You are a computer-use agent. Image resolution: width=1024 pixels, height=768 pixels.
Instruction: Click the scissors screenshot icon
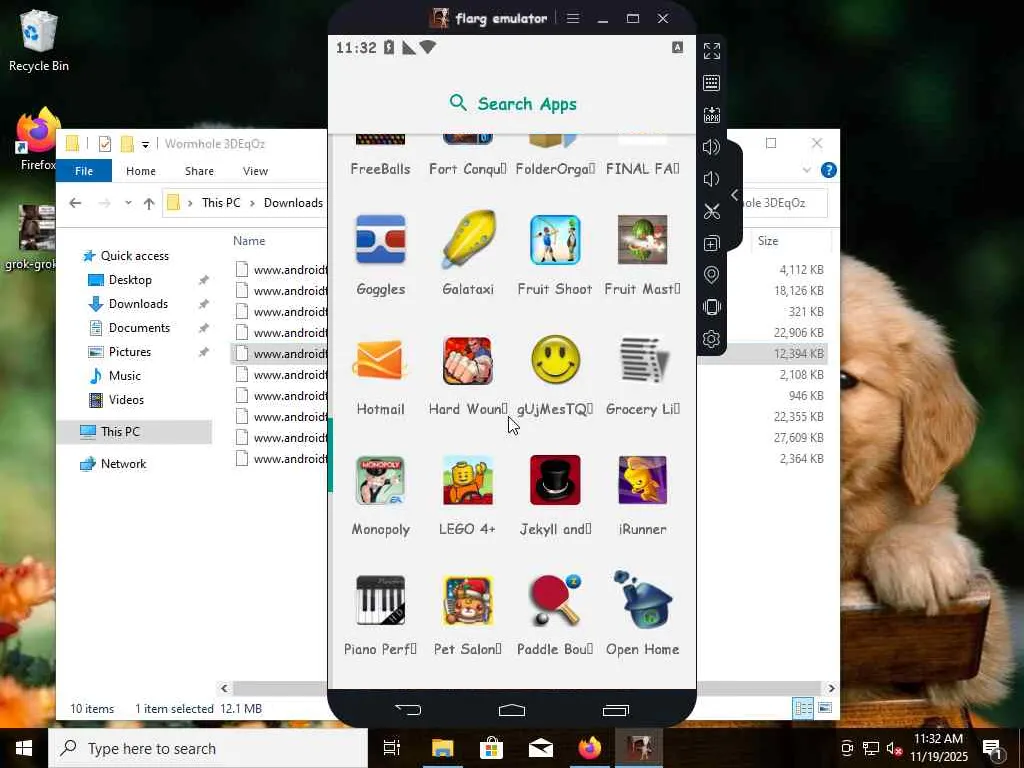point(712,211)
